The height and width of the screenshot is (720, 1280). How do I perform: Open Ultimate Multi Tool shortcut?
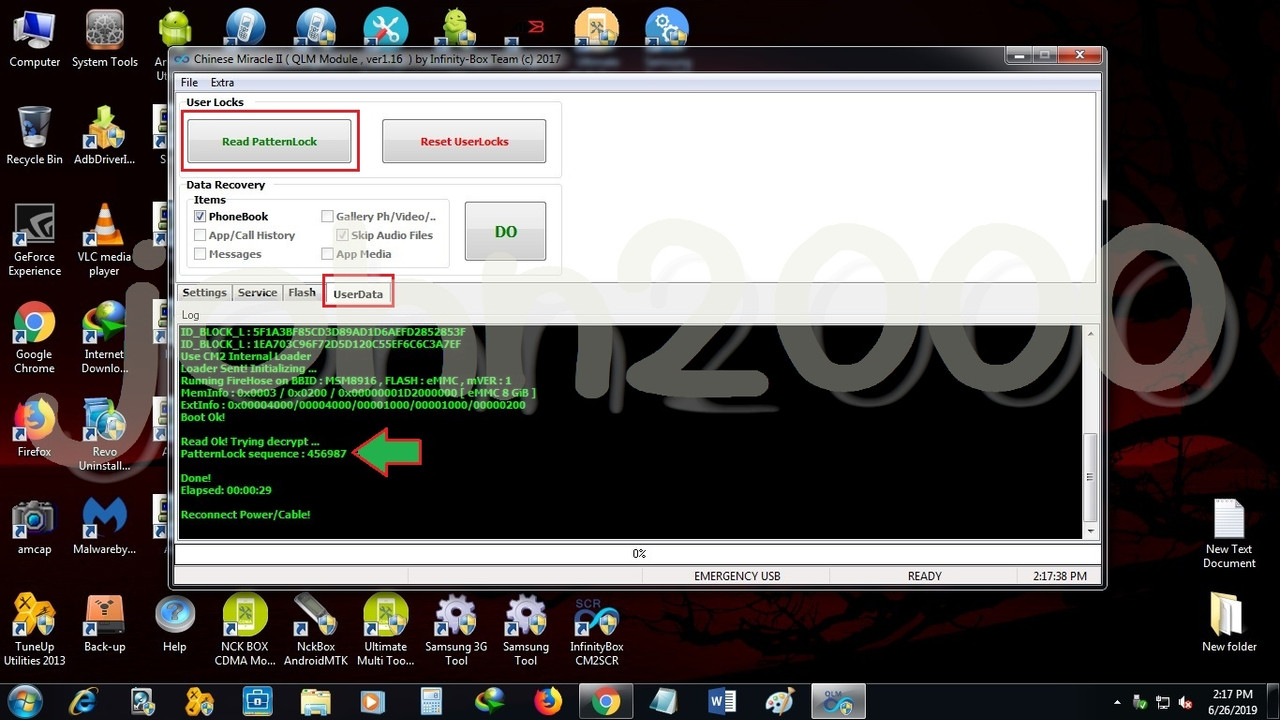385,630
